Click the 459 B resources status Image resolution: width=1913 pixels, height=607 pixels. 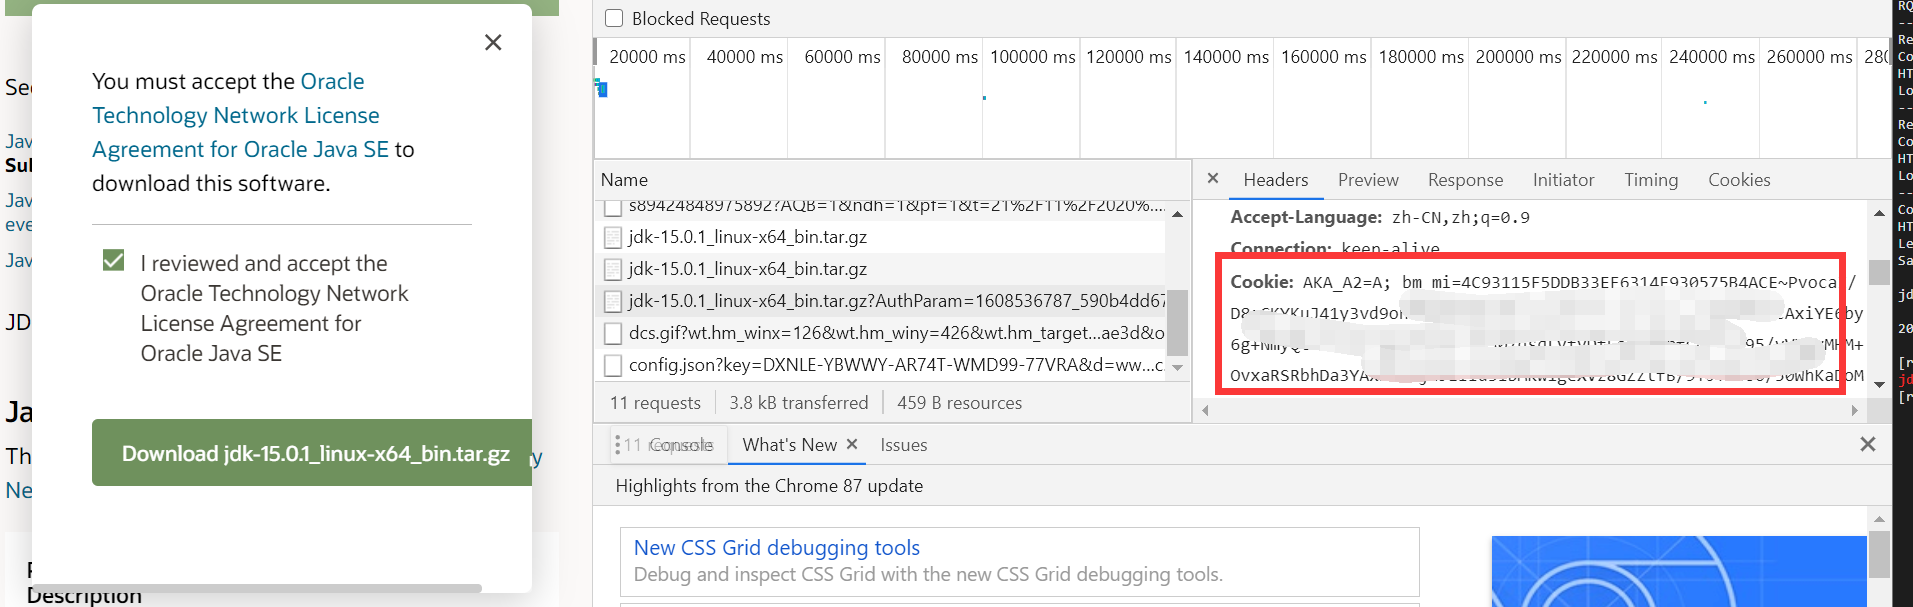point(959,403)
